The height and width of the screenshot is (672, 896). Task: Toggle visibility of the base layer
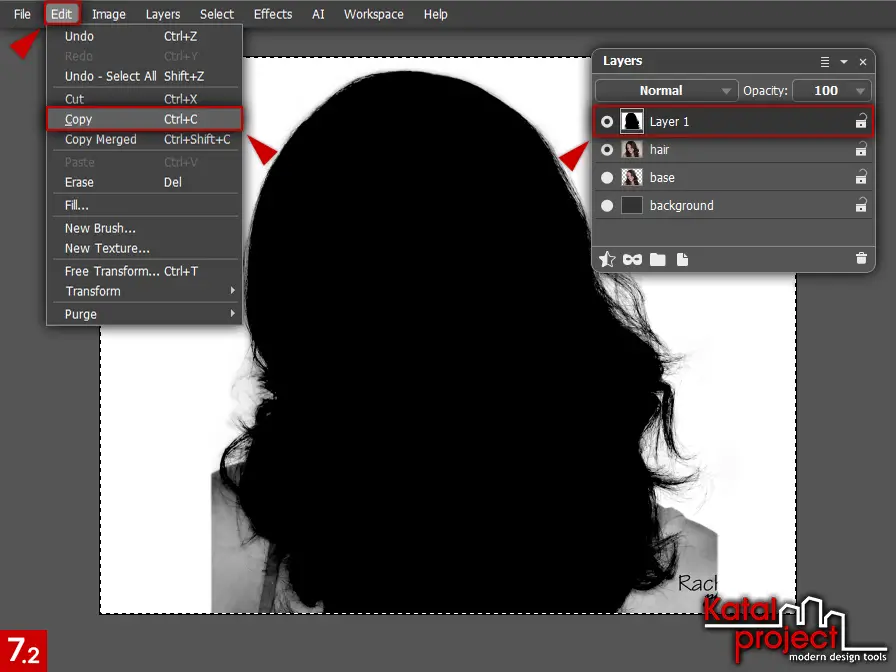(607, 177)
